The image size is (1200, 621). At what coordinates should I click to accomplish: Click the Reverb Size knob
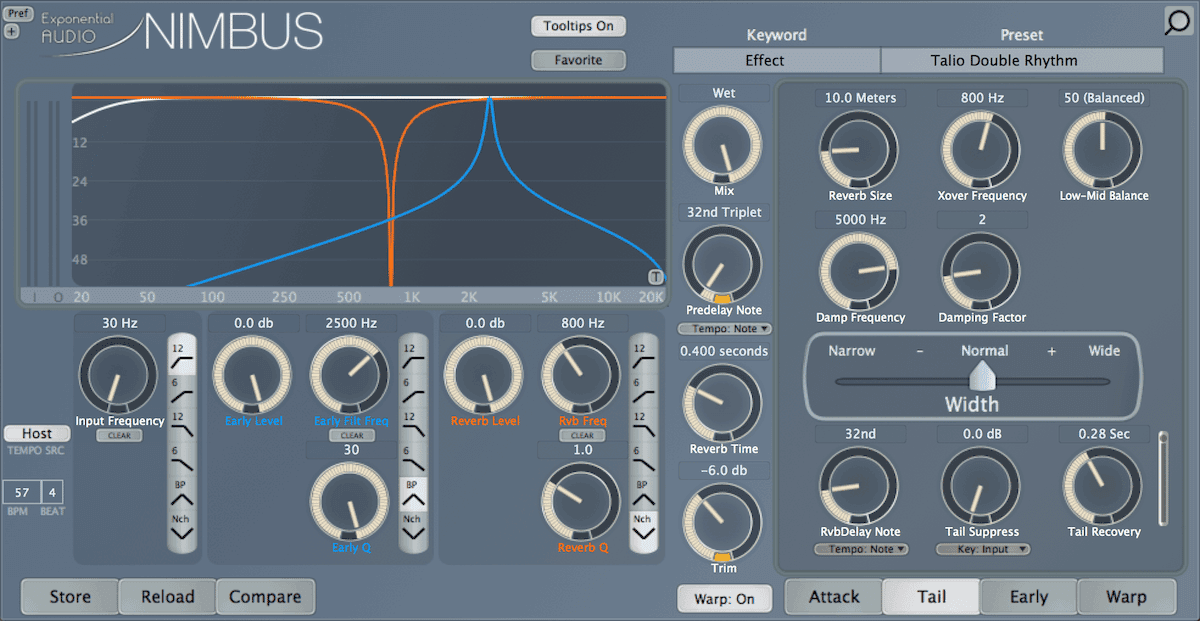tap(859, 150)
